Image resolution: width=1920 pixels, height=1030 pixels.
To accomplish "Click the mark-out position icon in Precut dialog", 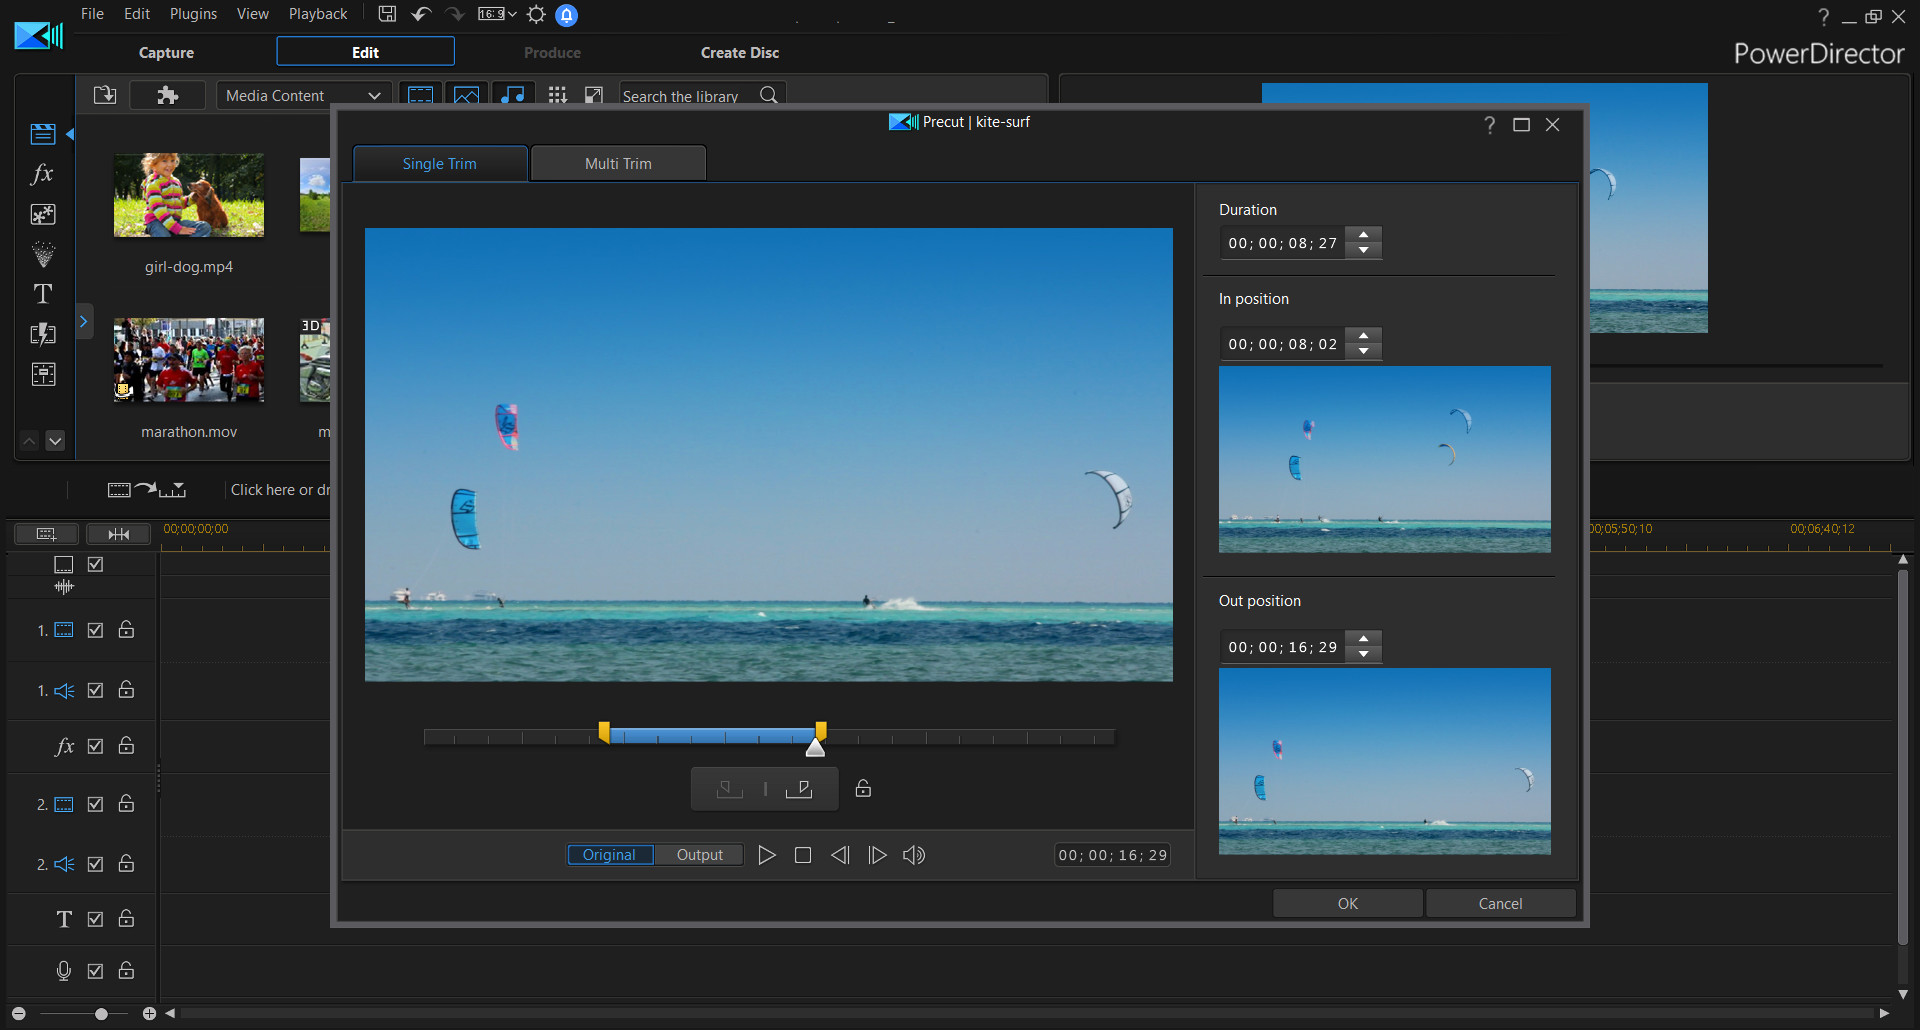I will tap(800, 788).
